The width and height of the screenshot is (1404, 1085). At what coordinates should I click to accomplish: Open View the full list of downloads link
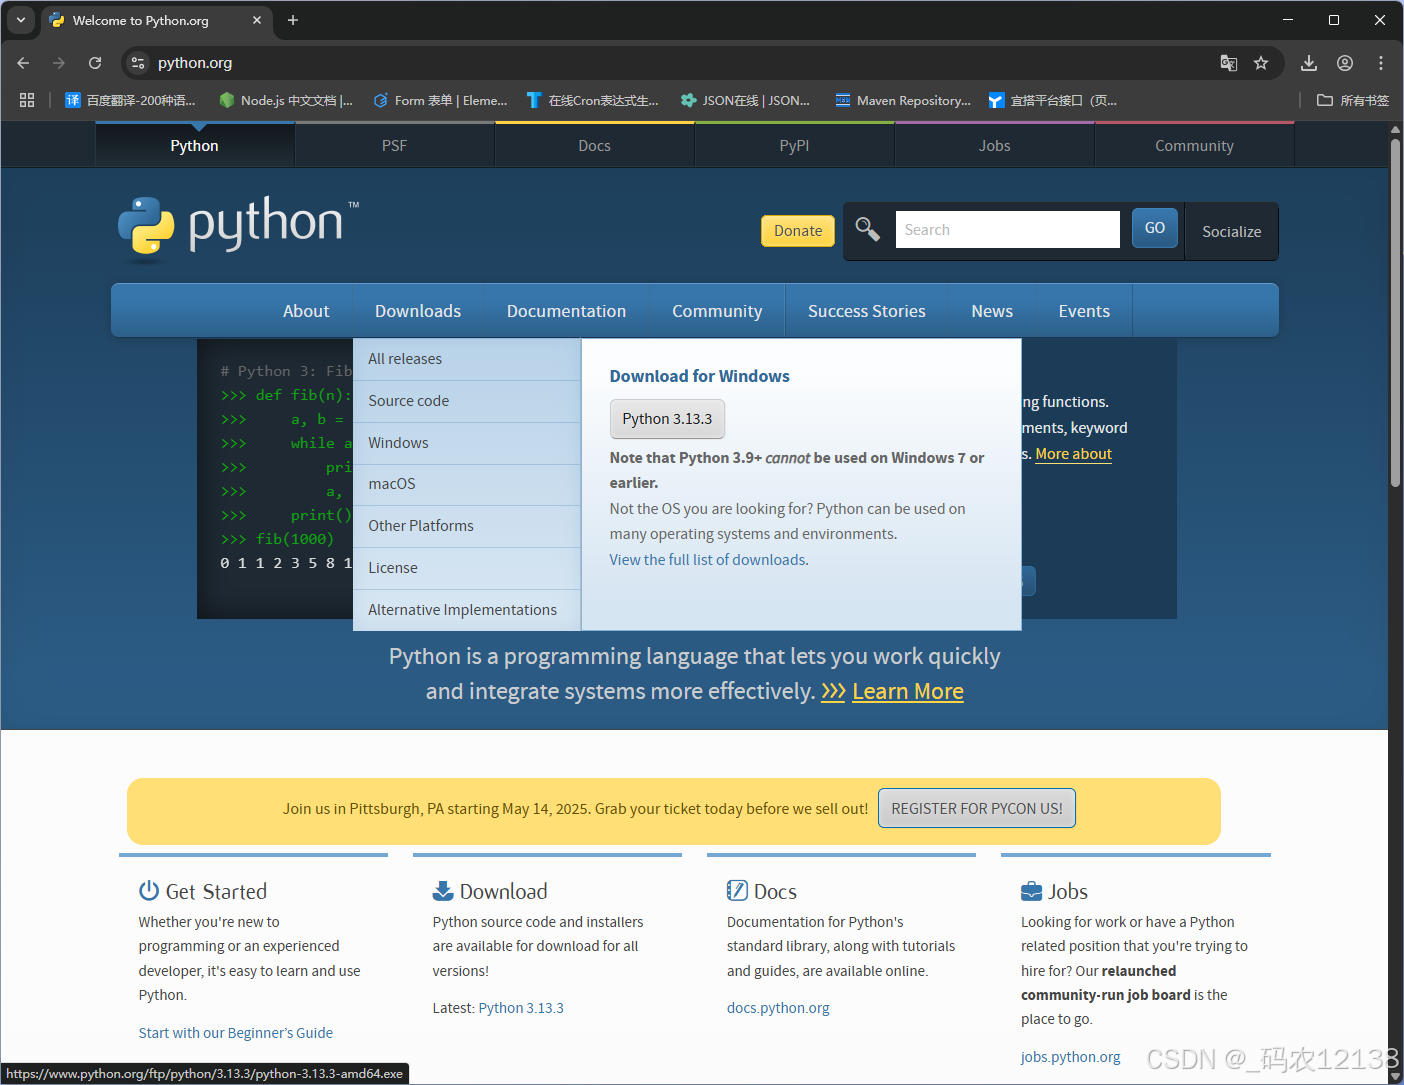709,560
